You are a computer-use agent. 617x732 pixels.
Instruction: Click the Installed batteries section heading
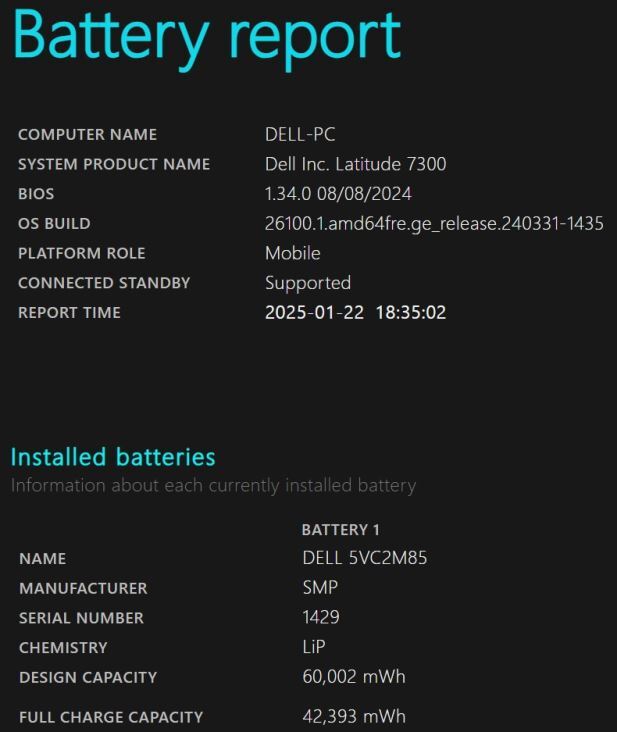[x=113, y=458]
